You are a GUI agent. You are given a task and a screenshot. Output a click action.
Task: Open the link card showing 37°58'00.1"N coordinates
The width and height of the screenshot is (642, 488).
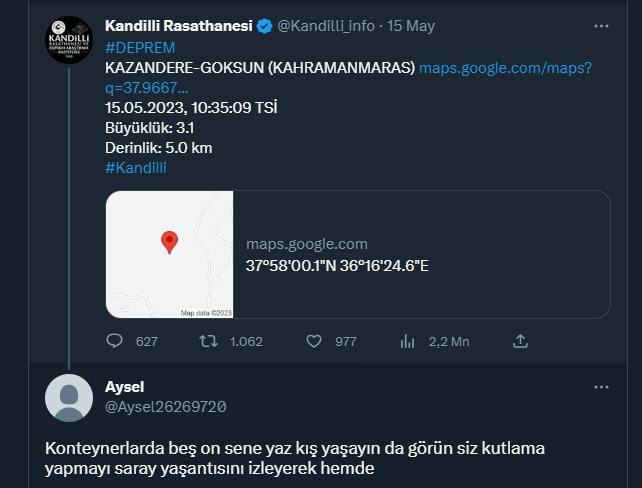358,254
